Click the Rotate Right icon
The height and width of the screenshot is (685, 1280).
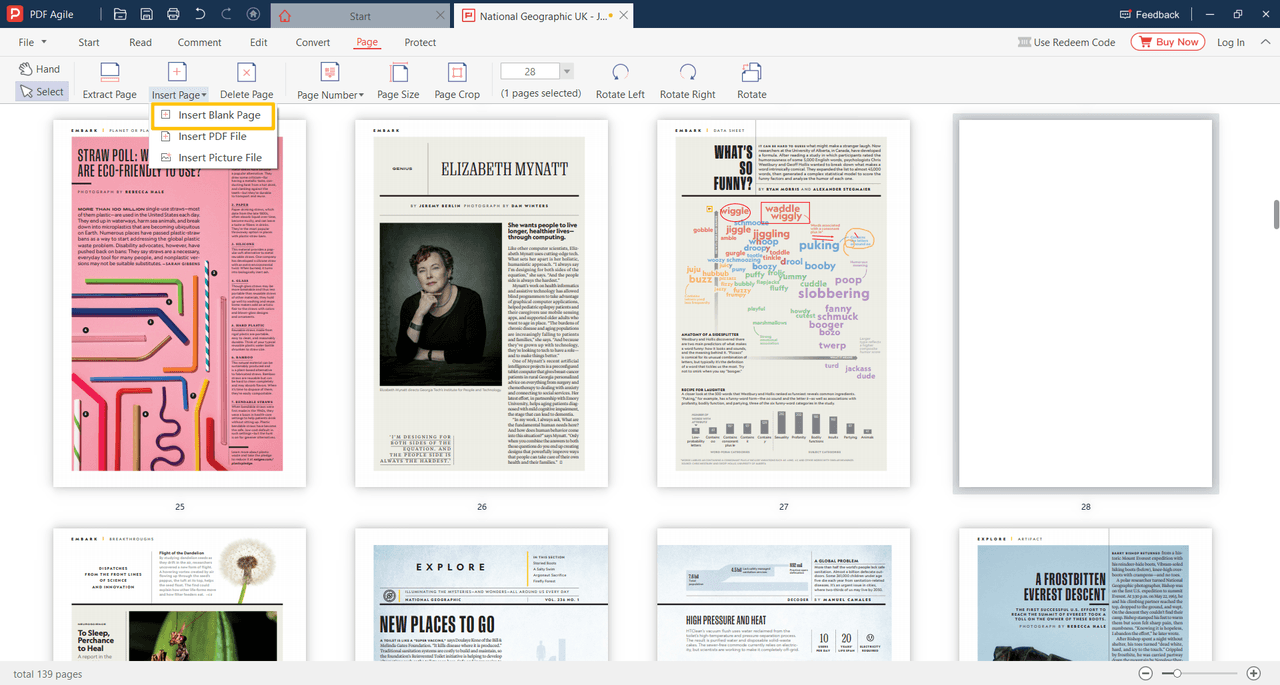pyautogui.click(x=687, y=80)
